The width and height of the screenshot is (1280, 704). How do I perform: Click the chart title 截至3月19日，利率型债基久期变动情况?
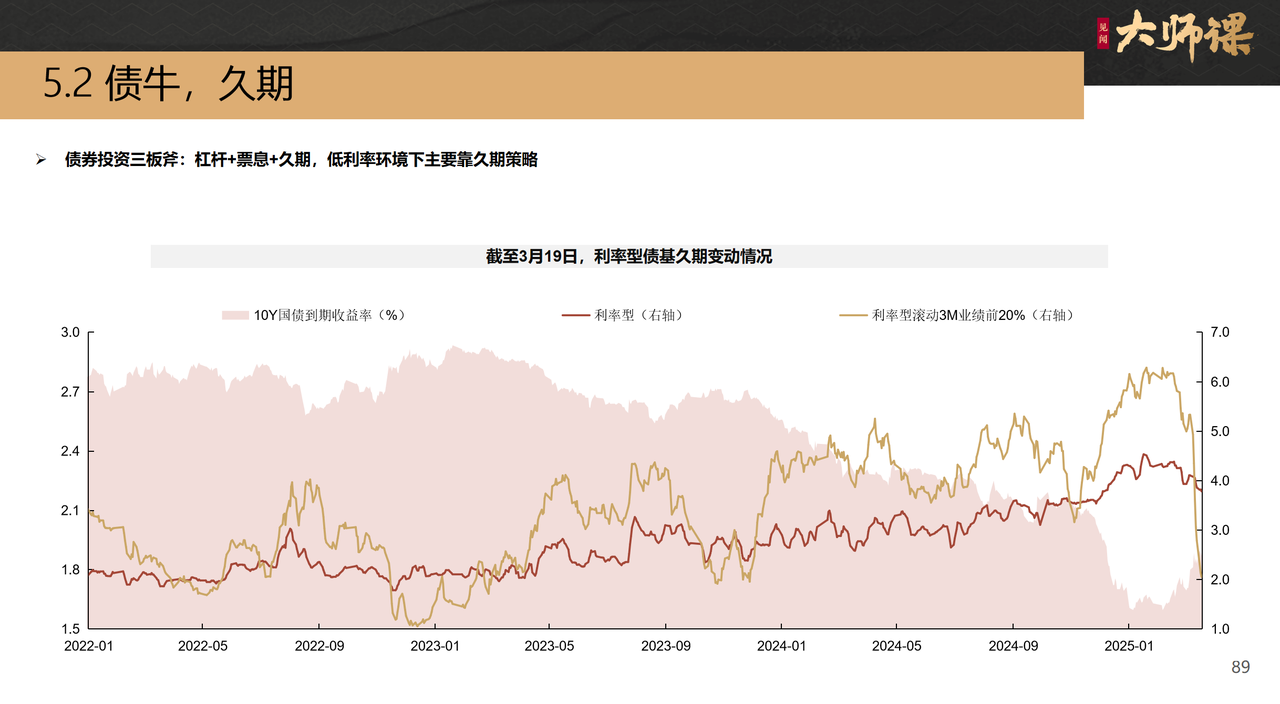point(629,256)
